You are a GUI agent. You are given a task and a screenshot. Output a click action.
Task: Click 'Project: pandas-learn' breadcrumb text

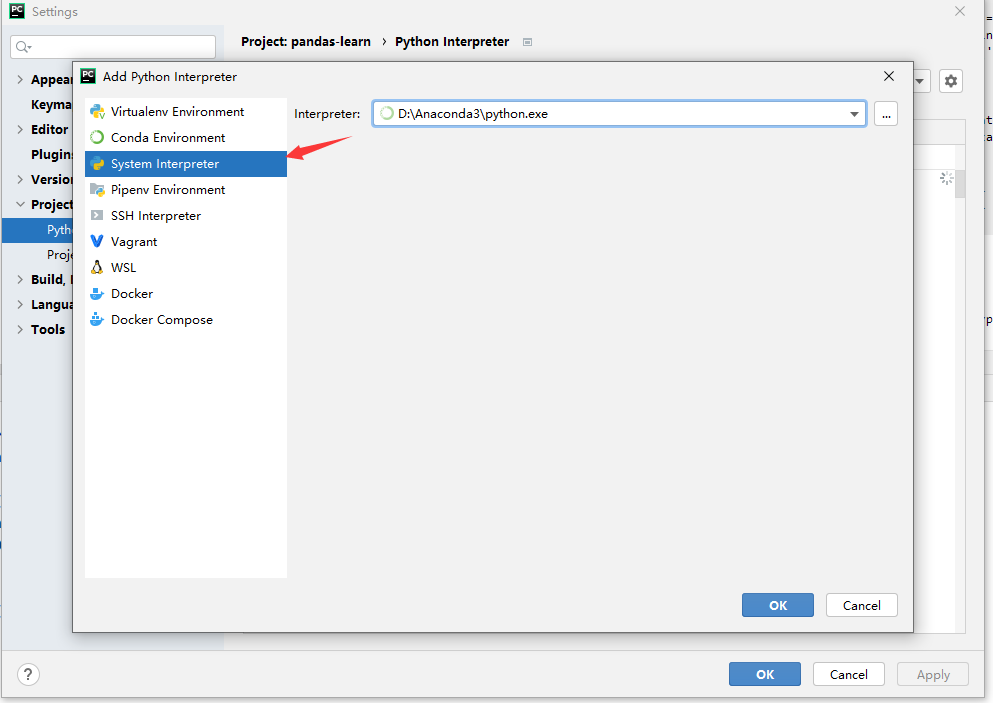tap(306, 42)
